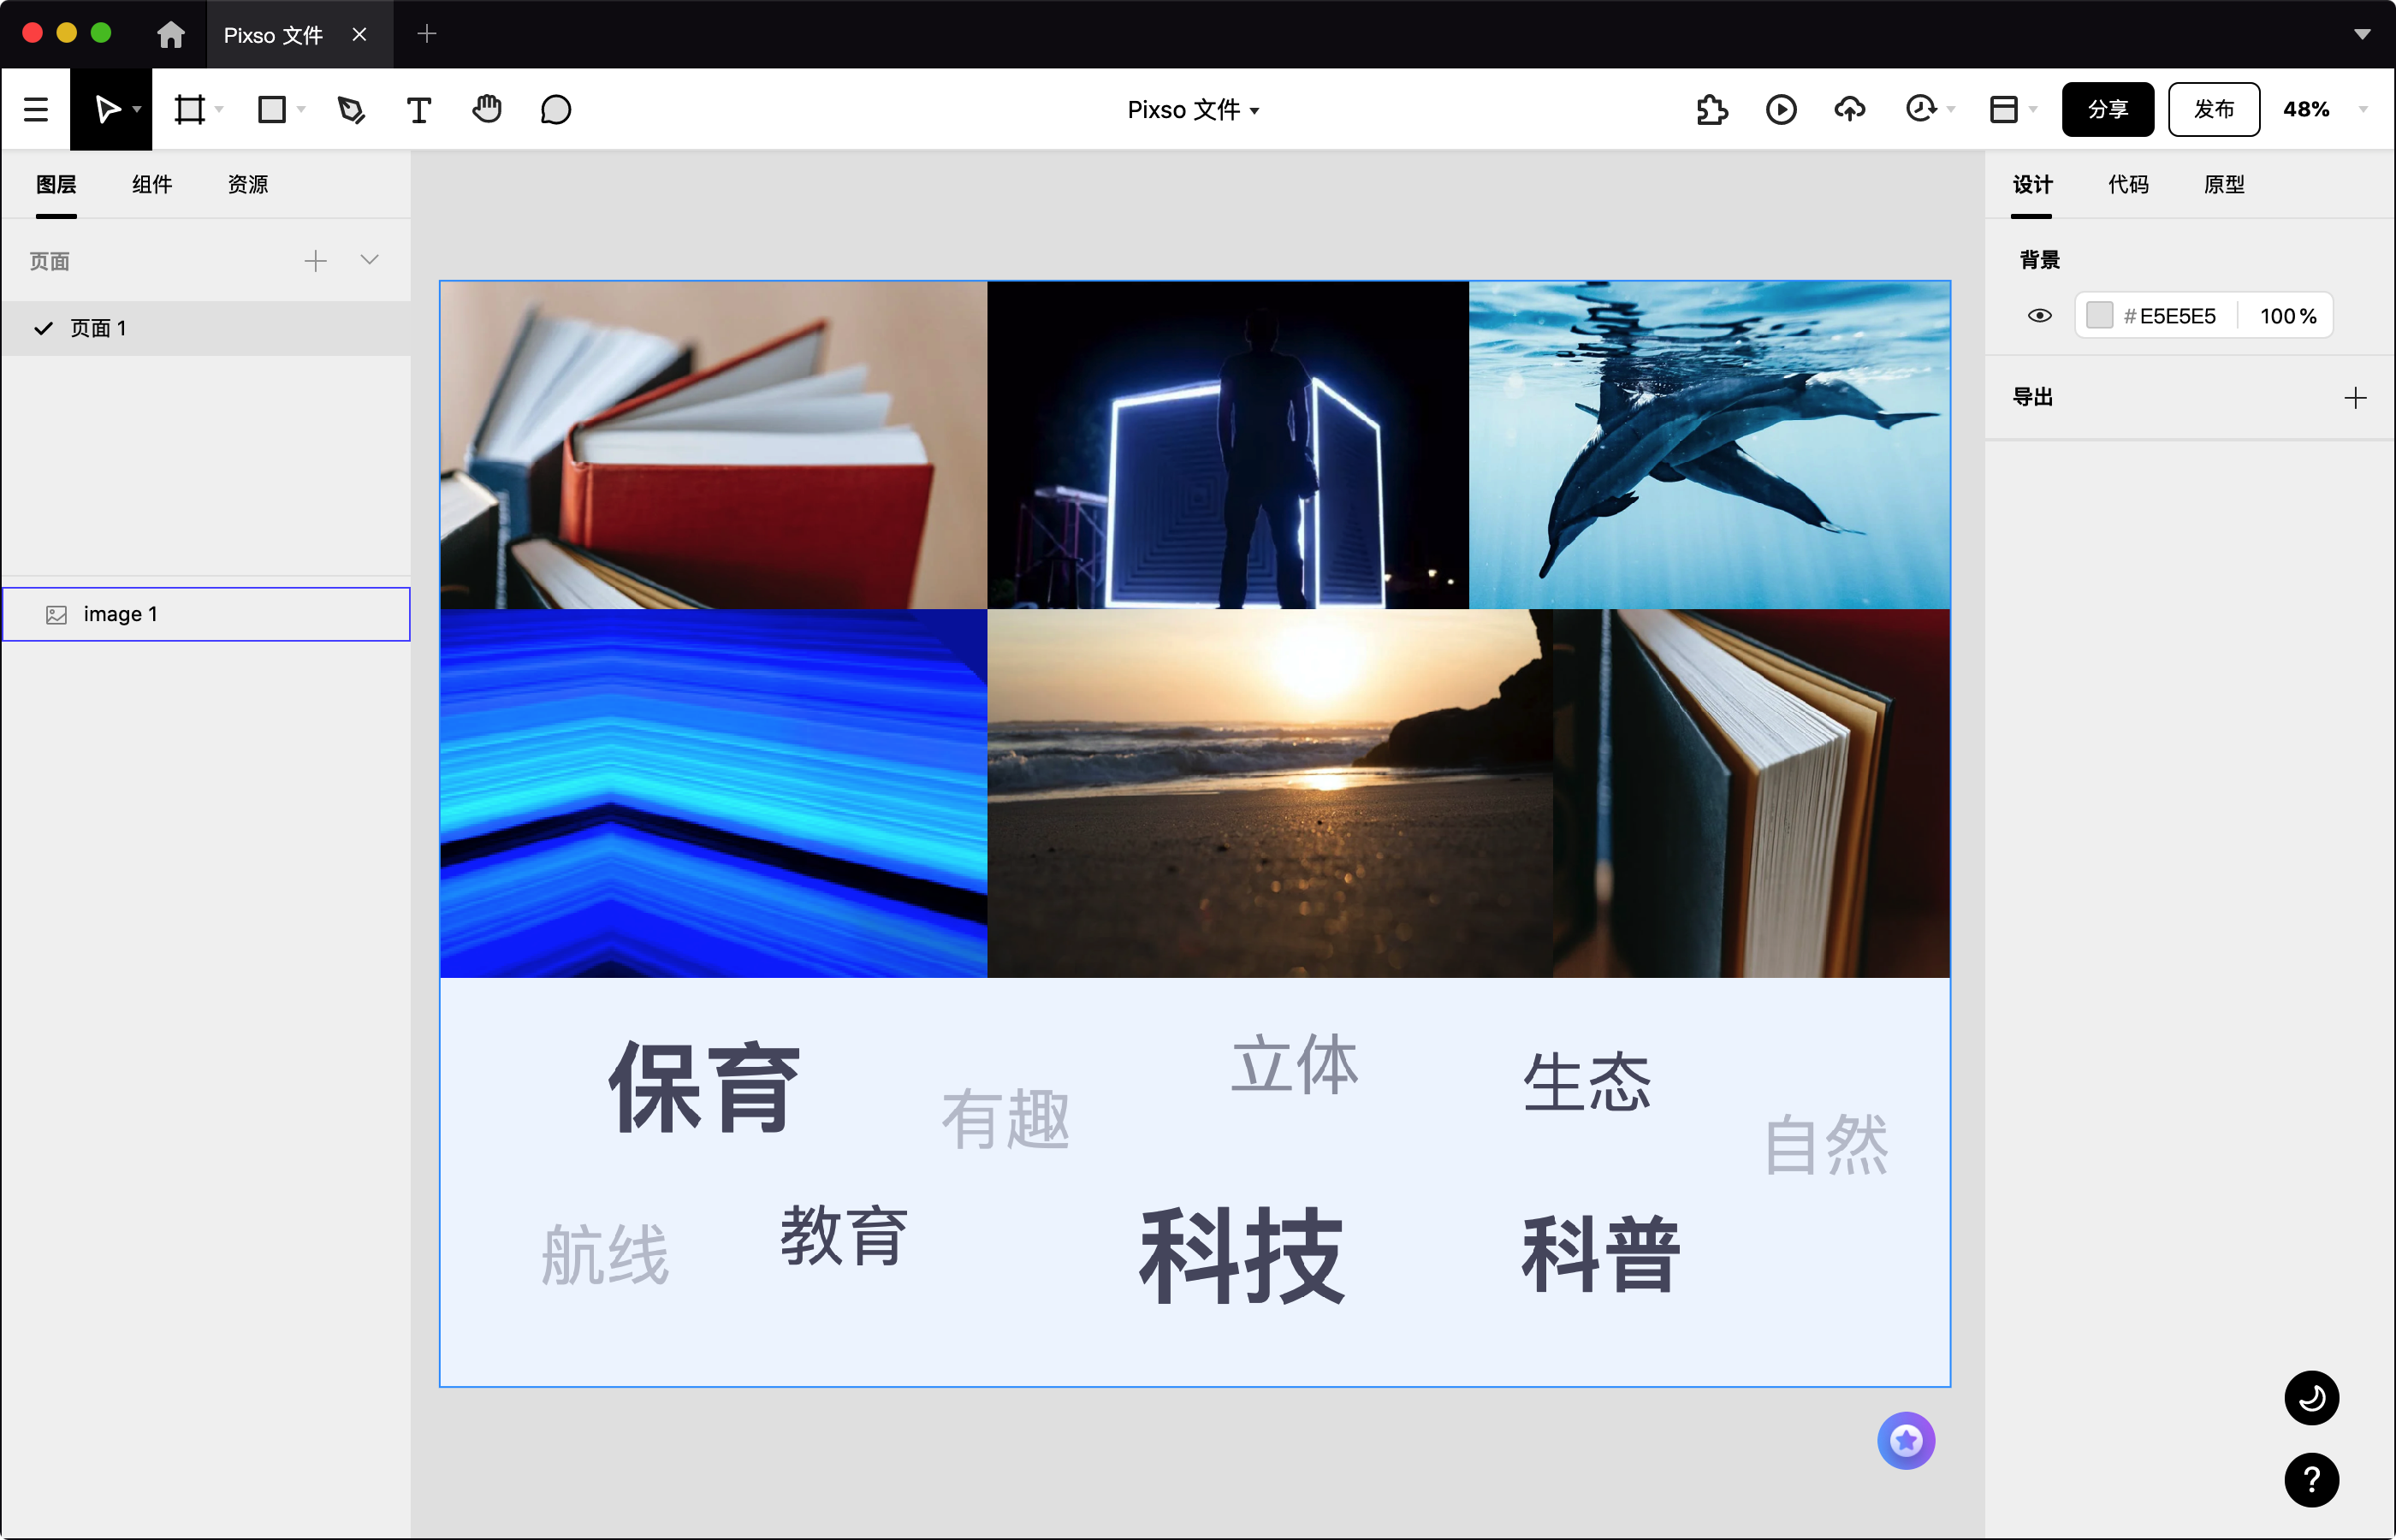
Task: Switch to the 图层 tab
Action: [56, 184]
